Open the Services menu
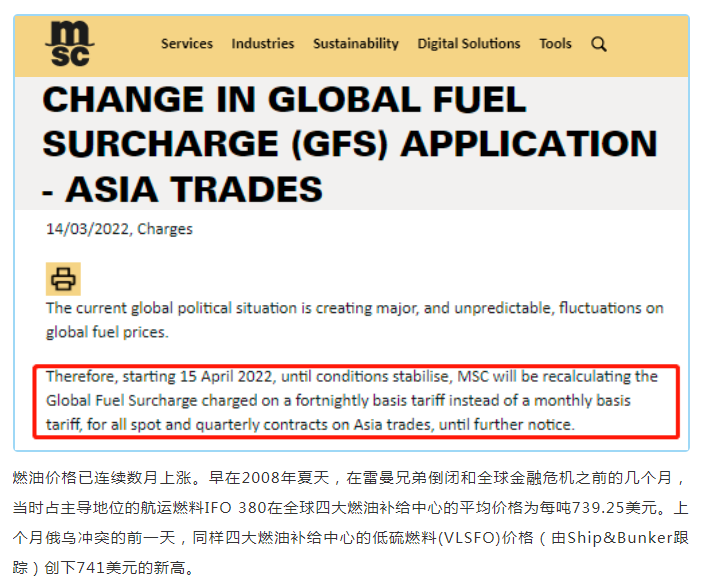The height and width of the screenshot is (584, 705). pyautogui.click(x=187, y=44)
